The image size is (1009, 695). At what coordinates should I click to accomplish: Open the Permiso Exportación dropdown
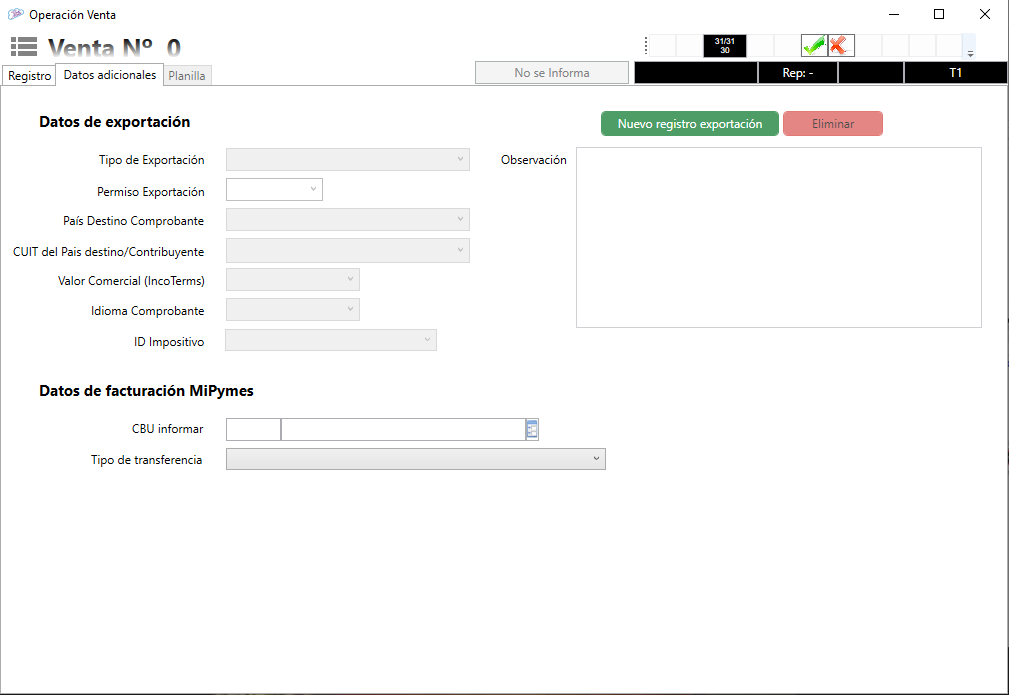274,190
